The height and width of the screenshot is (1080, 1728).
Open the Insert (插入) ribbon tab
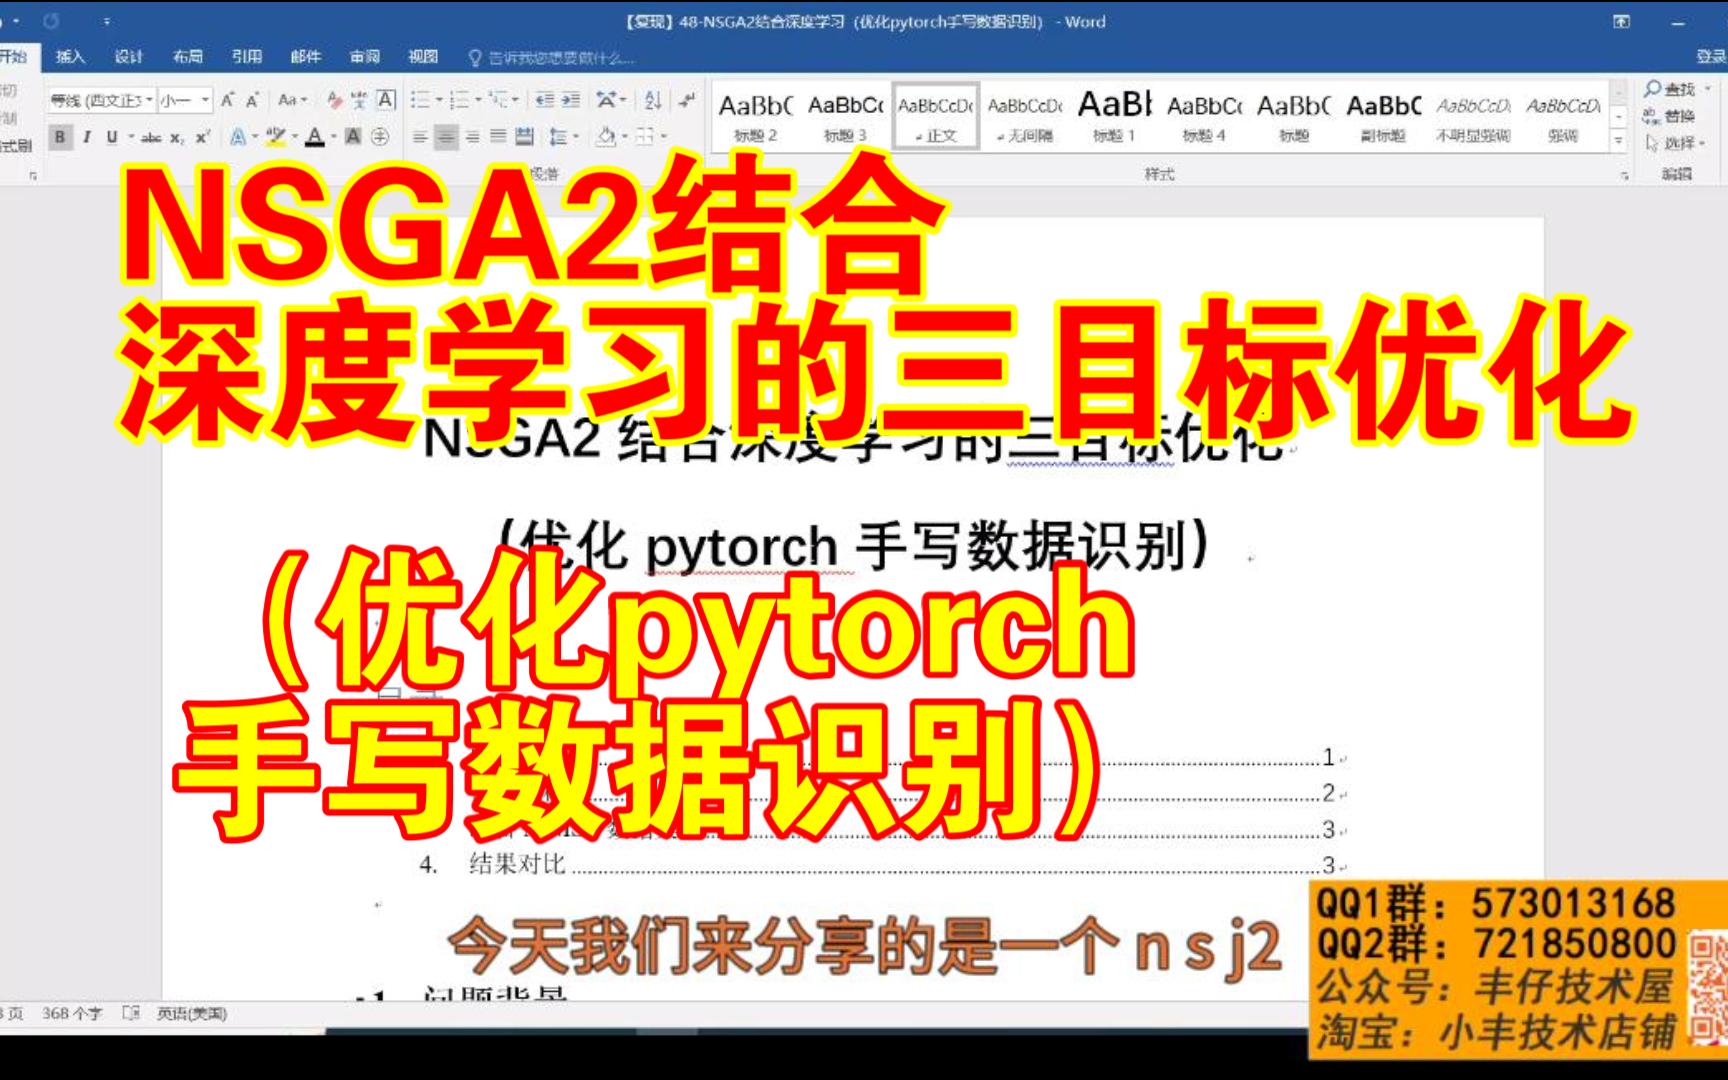(70, 57)
